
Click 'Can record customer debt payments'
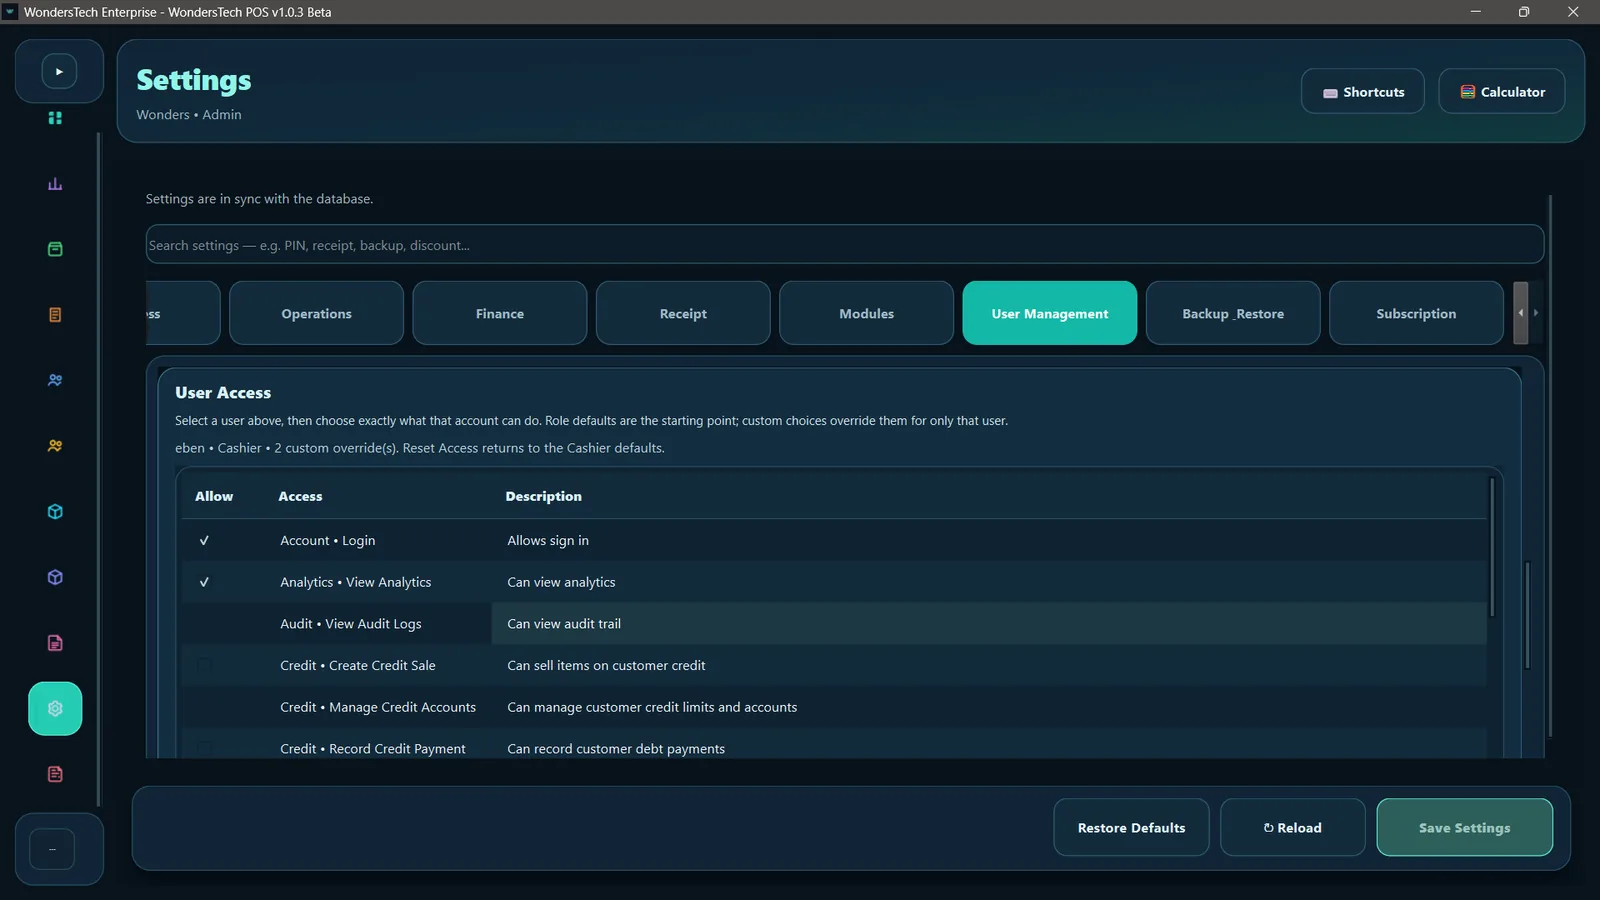pyautogui.click(x=616, y=748)
